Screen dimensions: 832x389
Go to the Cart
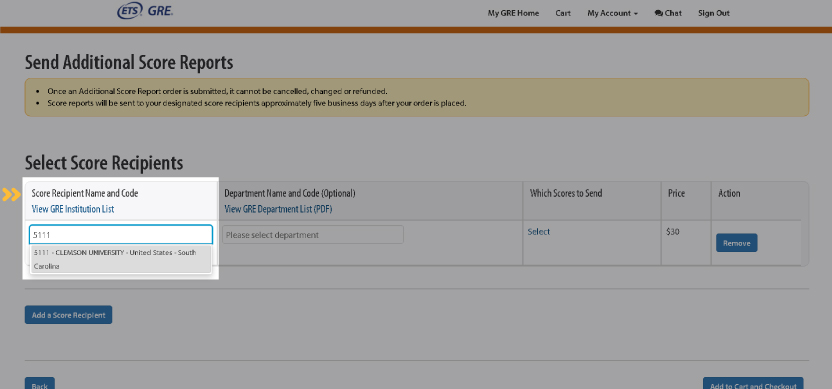coord(563,13)
